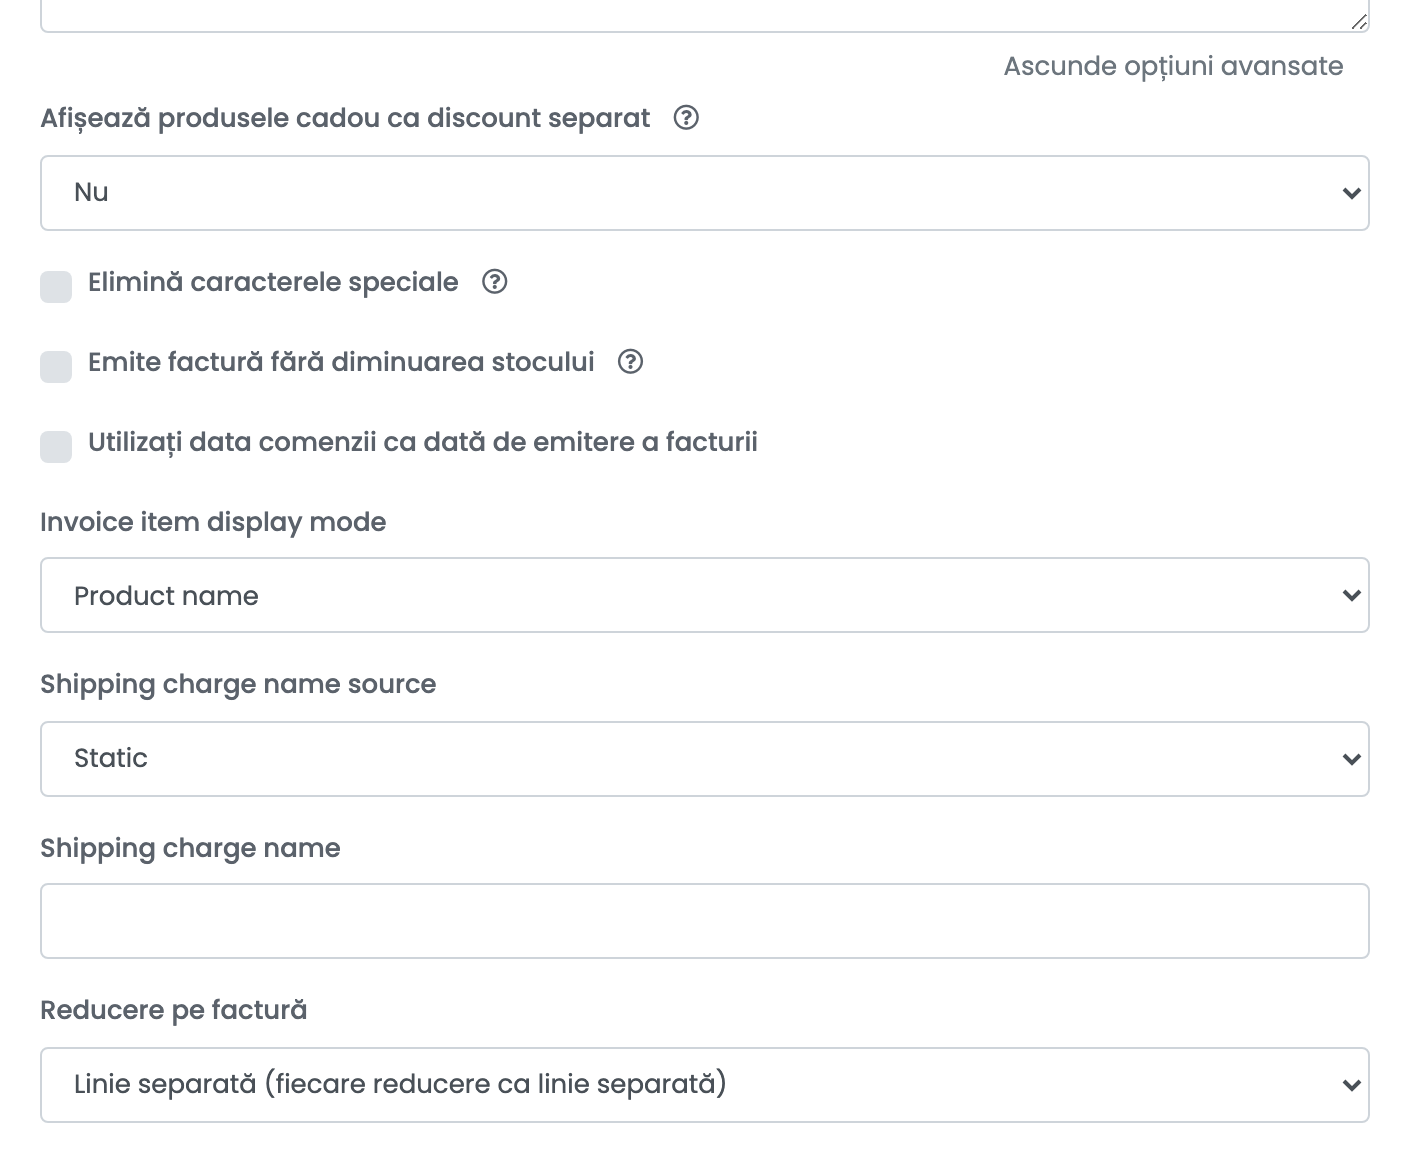Open 'Shipping charge name source' dropdown
The height and width of the screenshot is (1160, 1410).
pyautogui.click(x=705, y=759)
